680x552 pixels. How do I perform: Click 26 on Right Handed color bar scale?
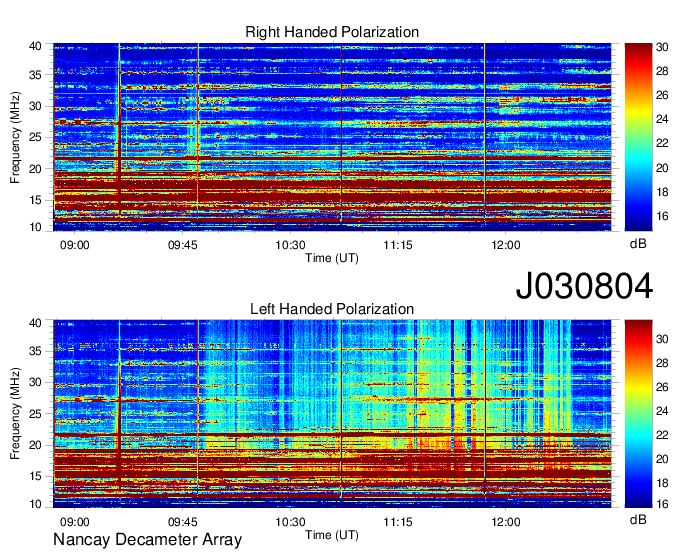[662, 95]
